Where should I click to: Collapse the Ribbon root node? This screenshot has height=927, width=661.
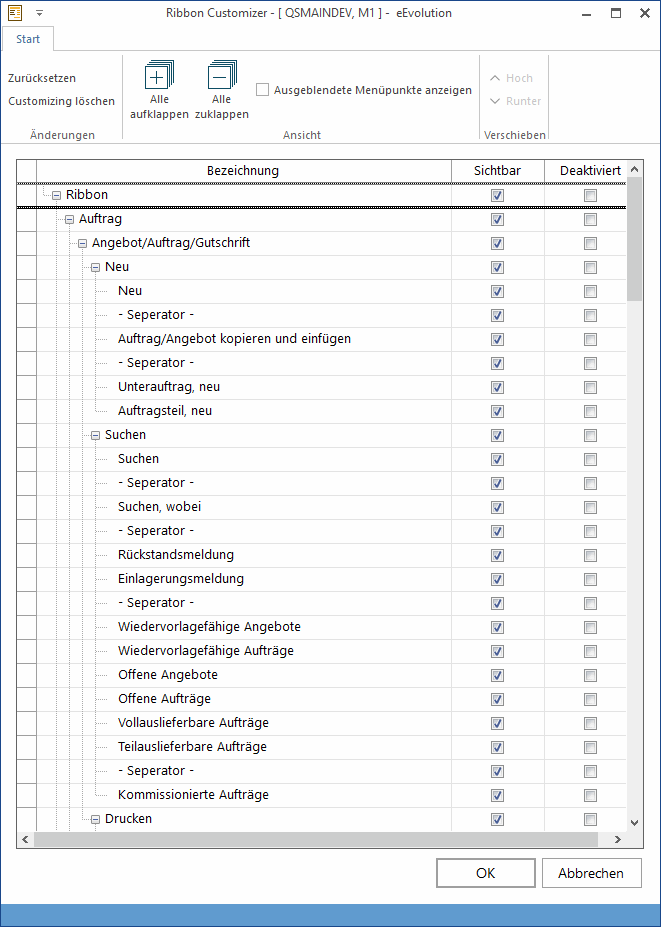tap(57, 196)
